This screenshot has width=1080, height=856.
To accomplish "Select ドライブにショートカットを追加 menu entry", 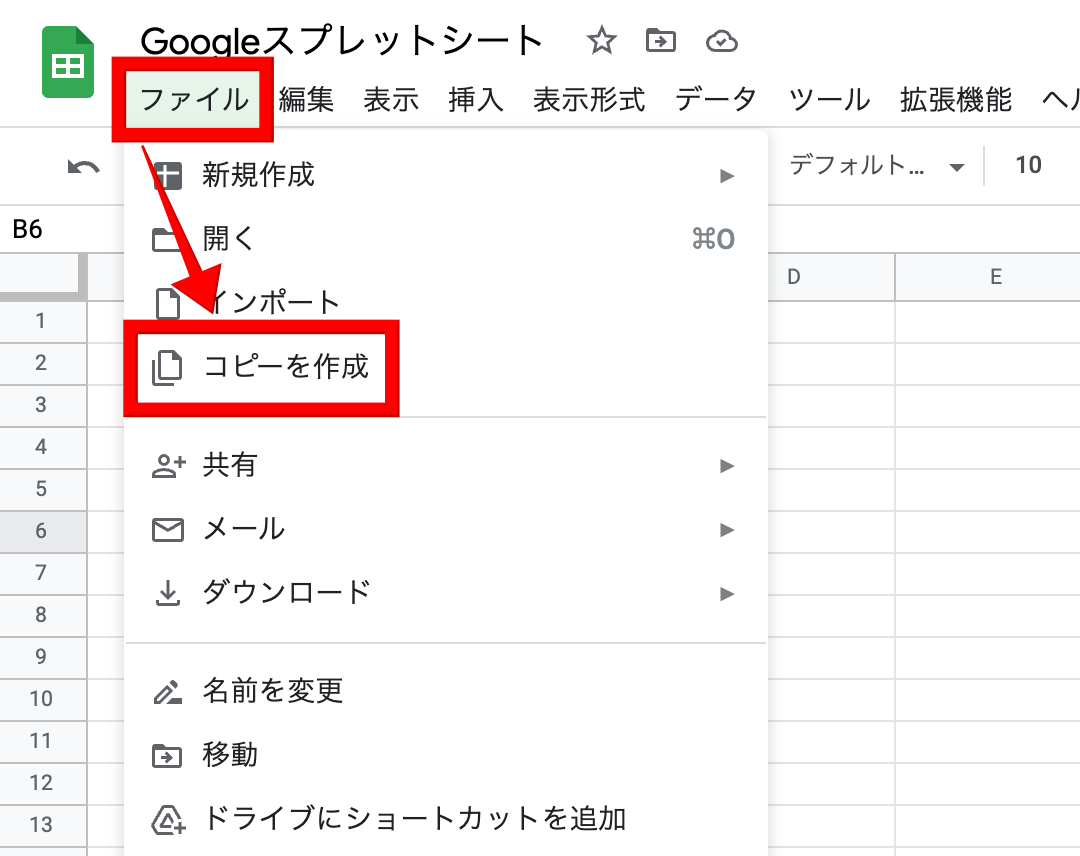I will (x=446, y=820).
